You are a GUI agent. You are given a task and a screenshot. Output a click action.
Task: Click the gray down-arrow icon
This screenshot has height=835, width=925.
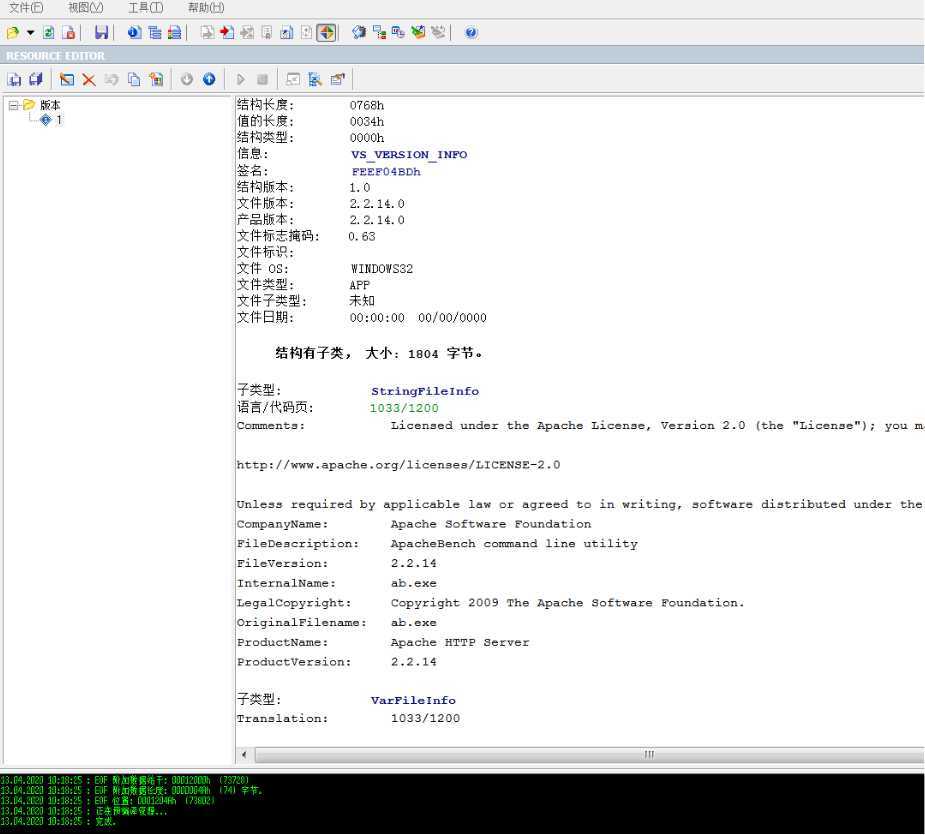point(186,79)
